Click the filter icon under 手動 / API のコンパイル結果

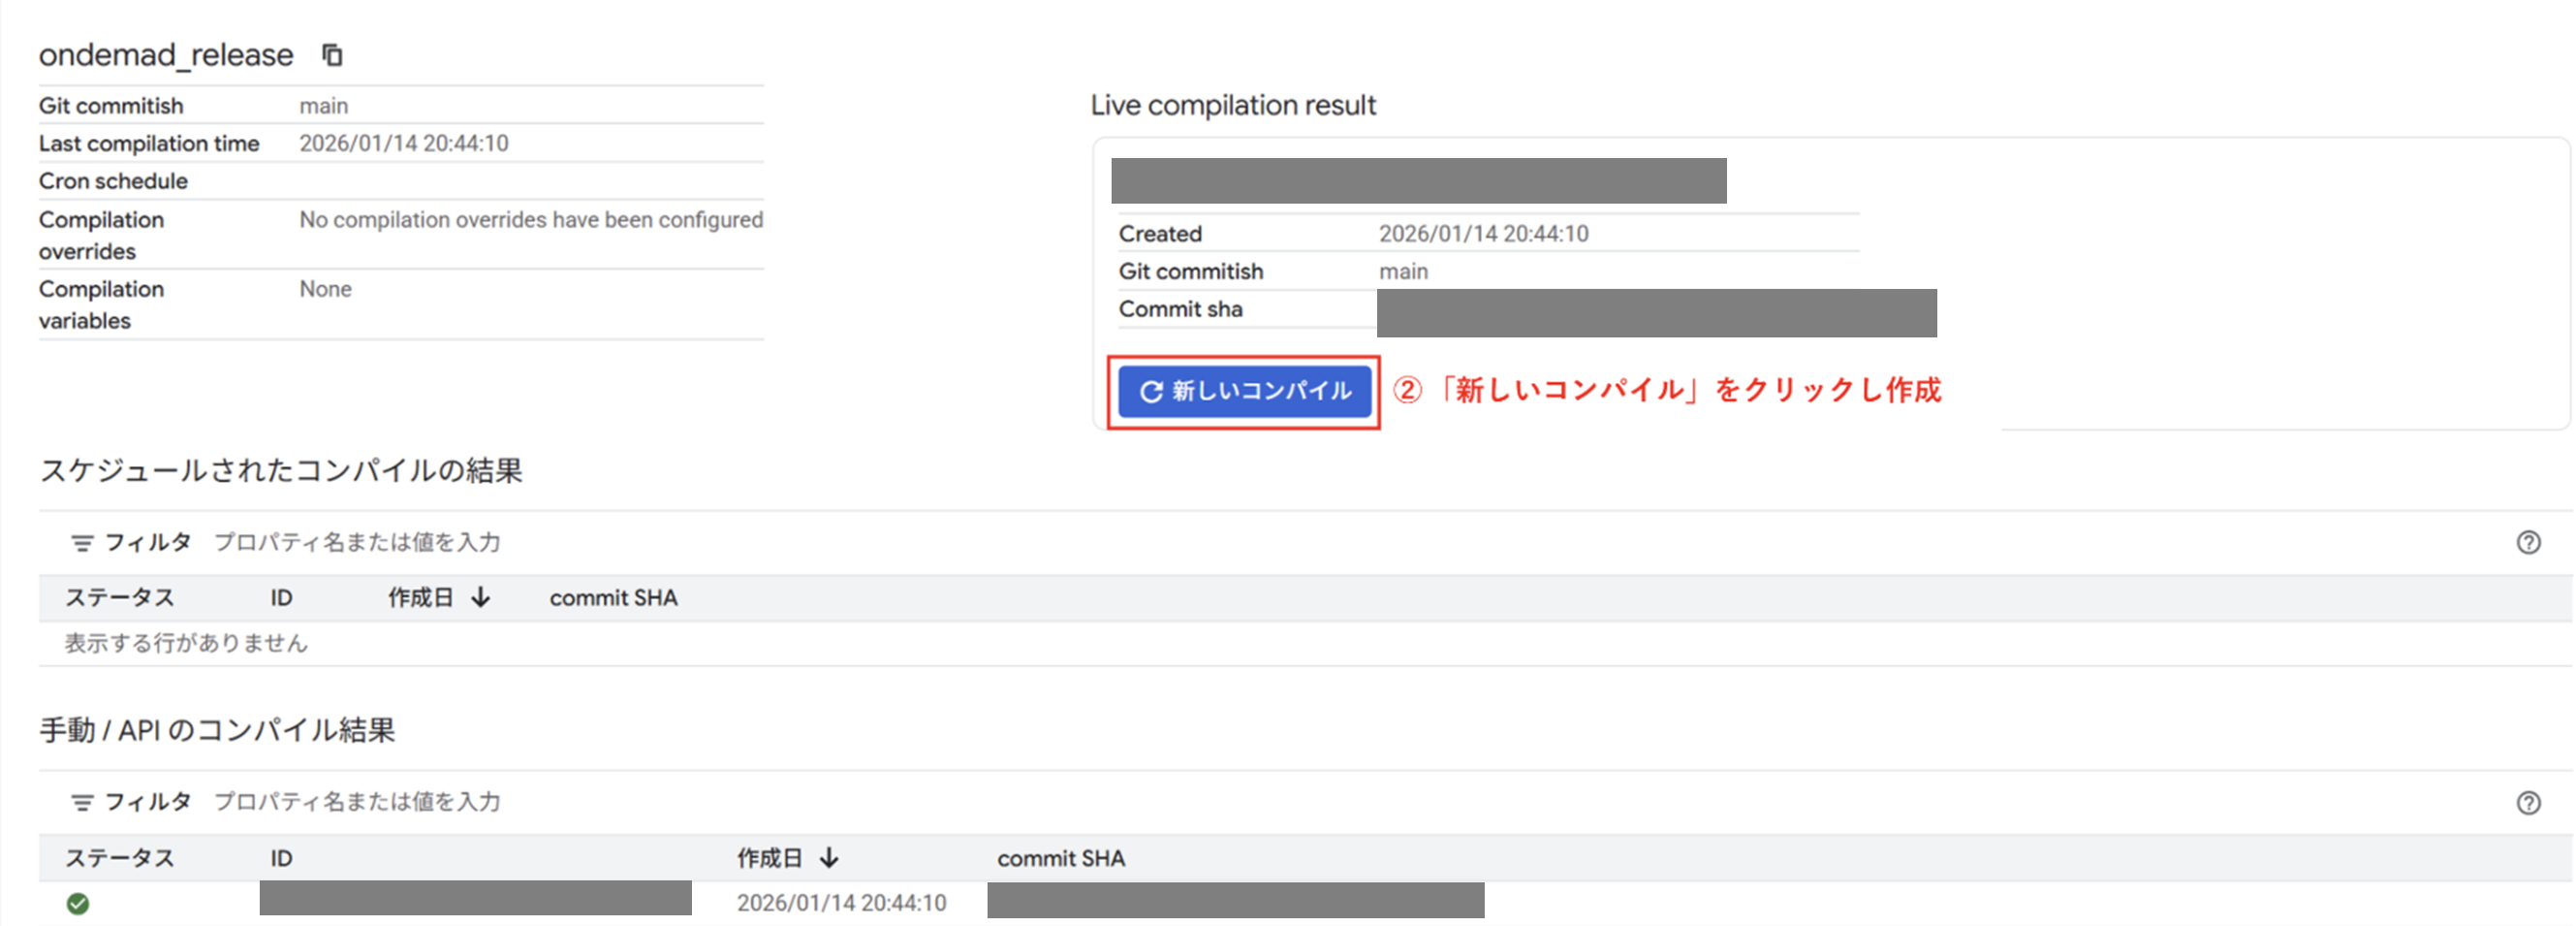click(x=82, y=802)
